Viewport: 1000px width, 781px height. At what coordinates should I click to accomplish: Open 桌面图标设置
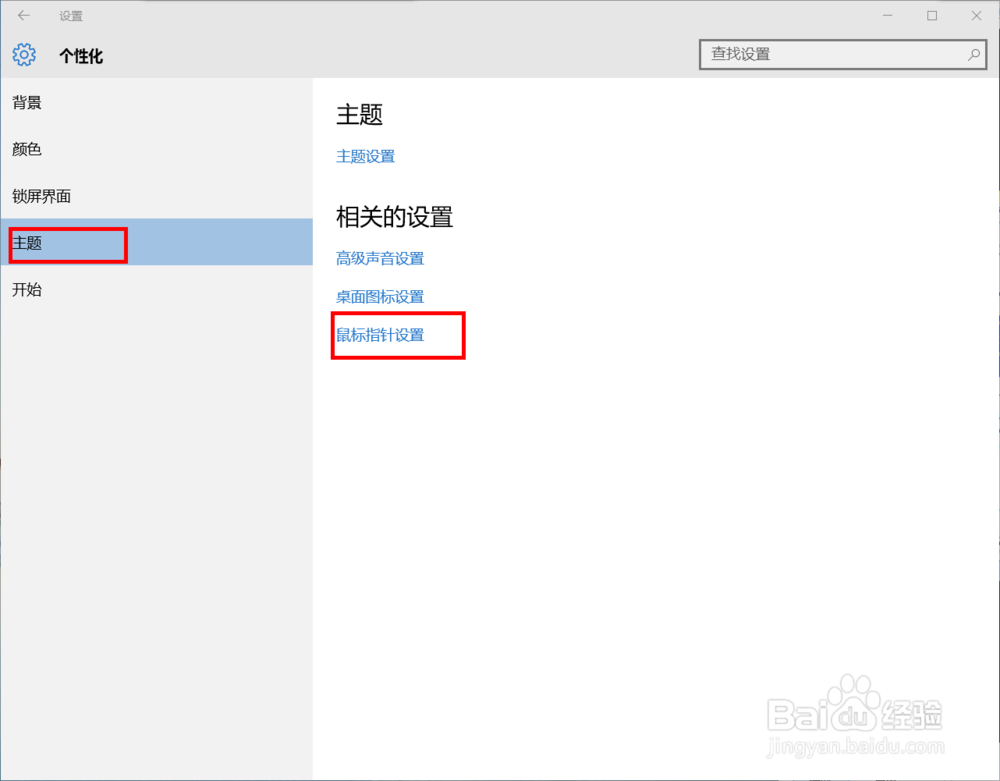[381, 296]
